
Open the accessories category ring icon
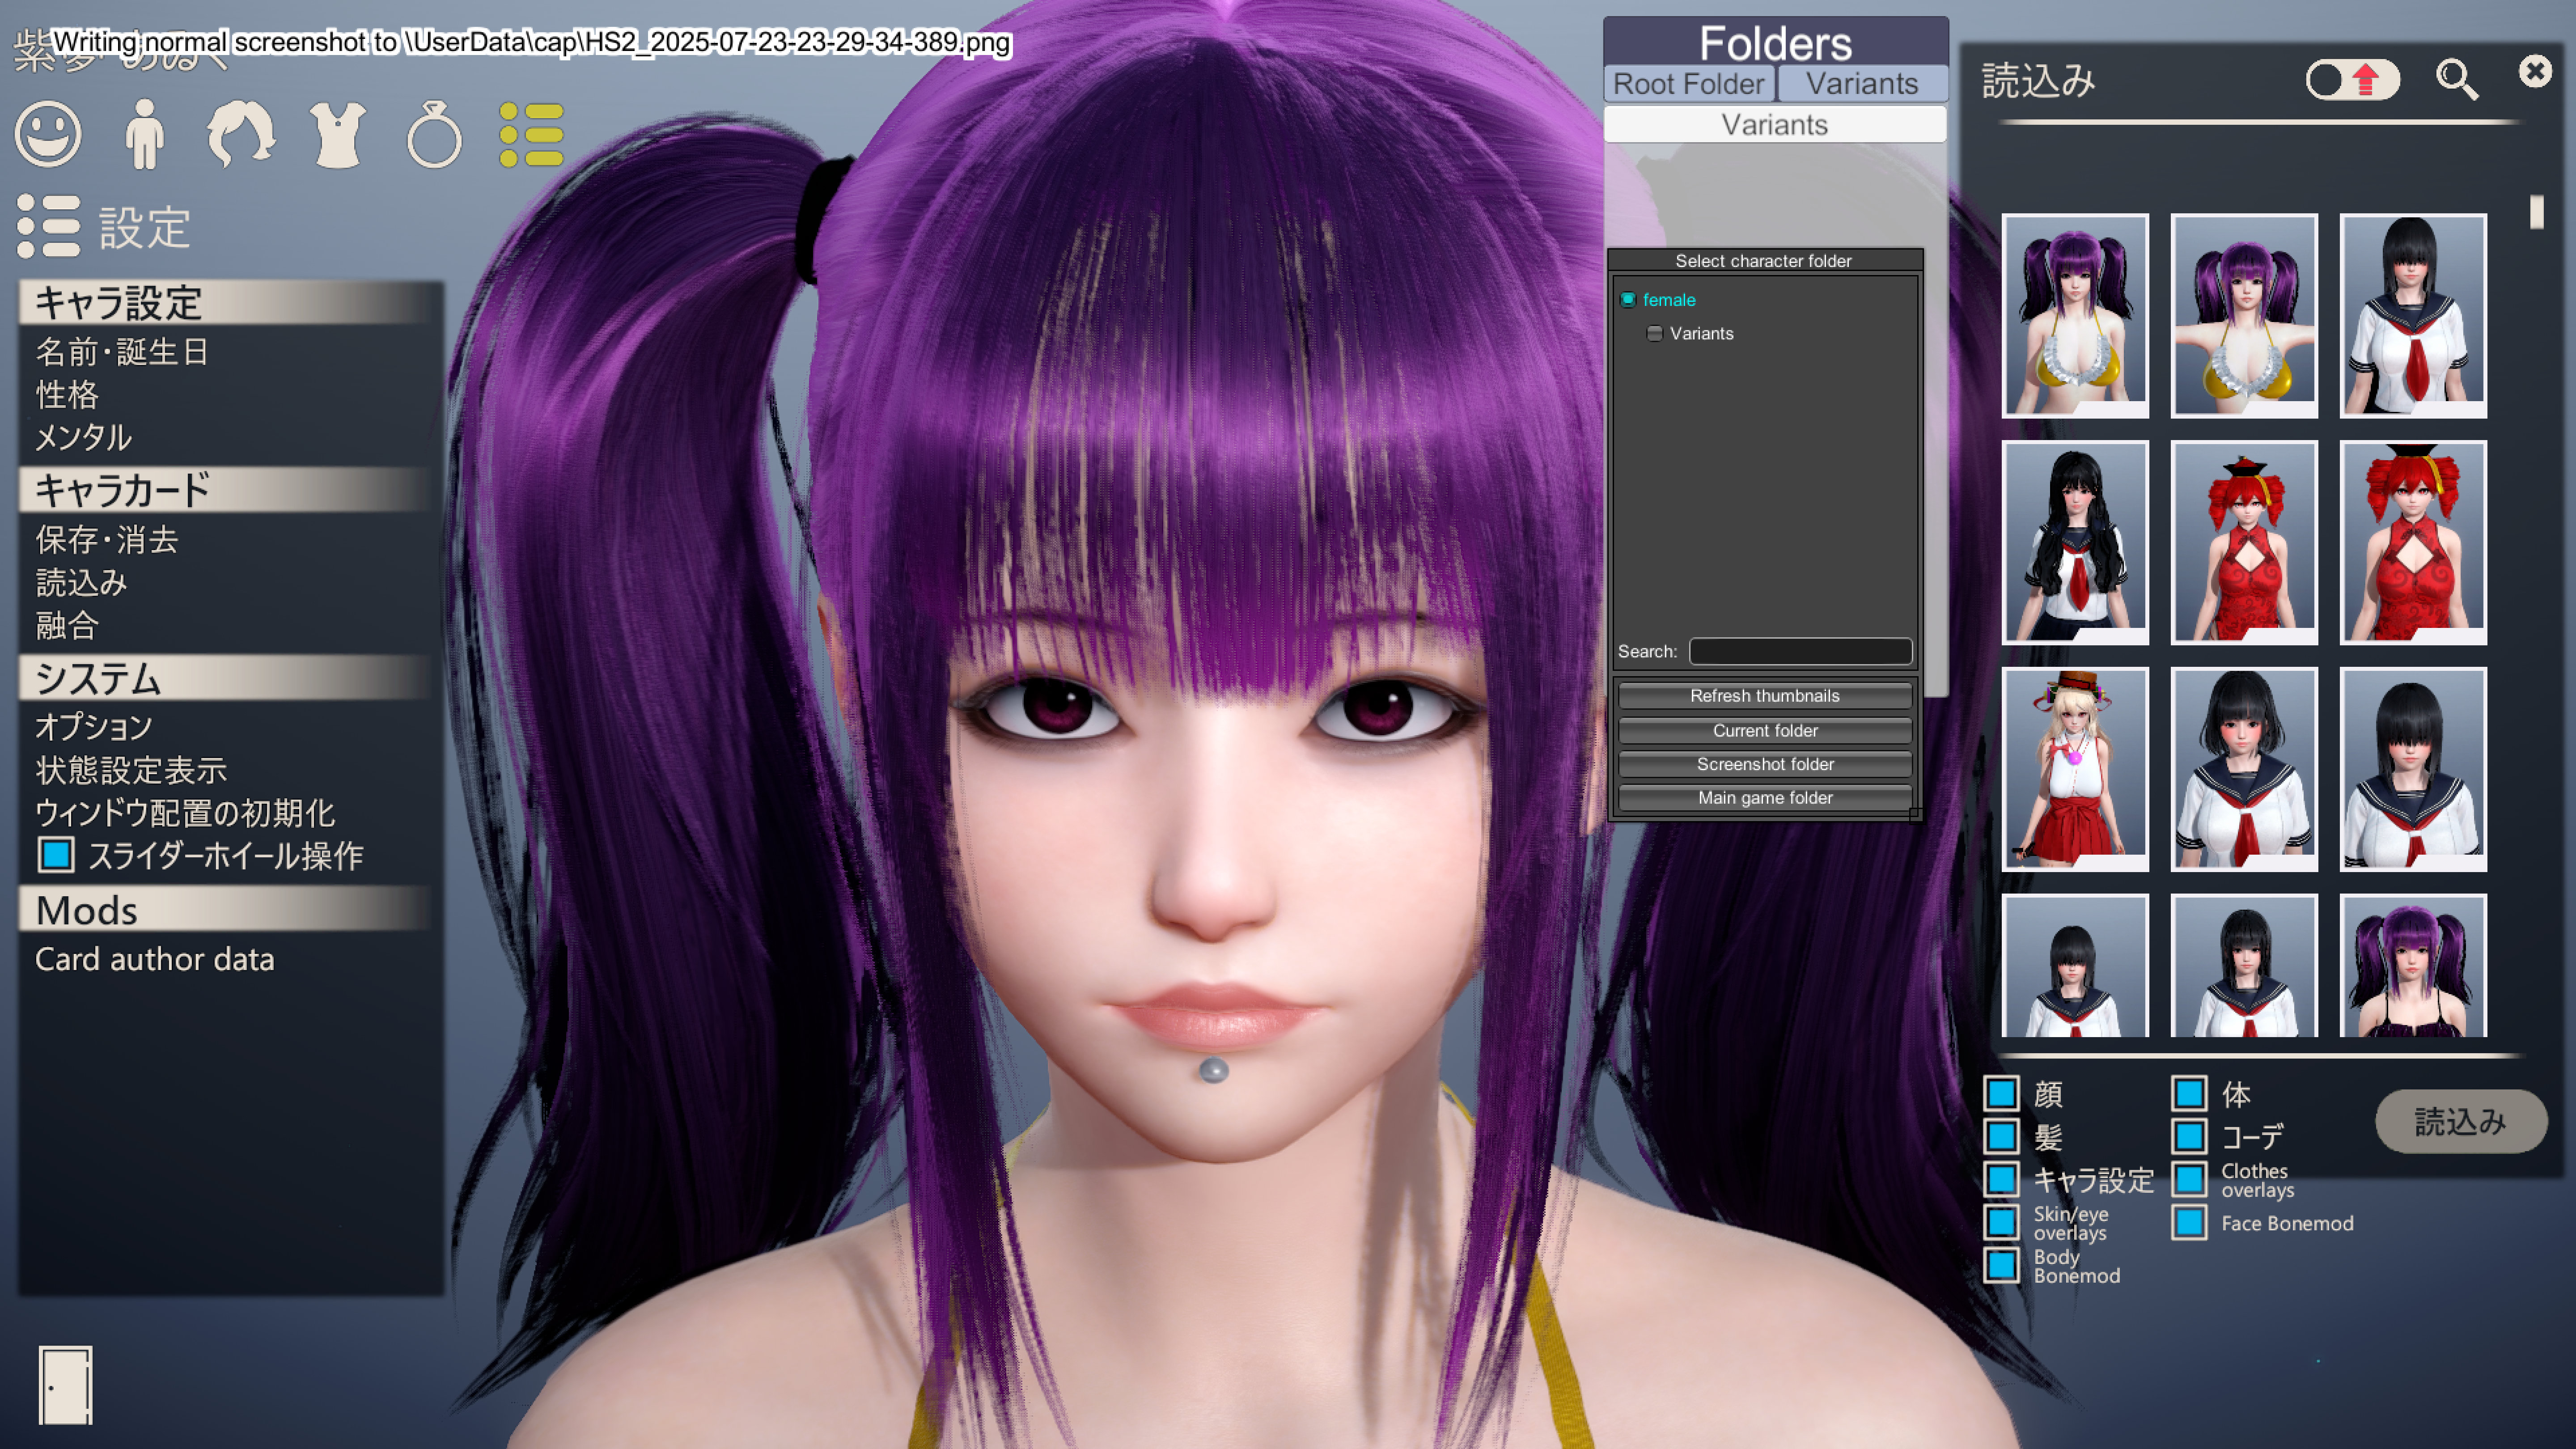[434, 134]
